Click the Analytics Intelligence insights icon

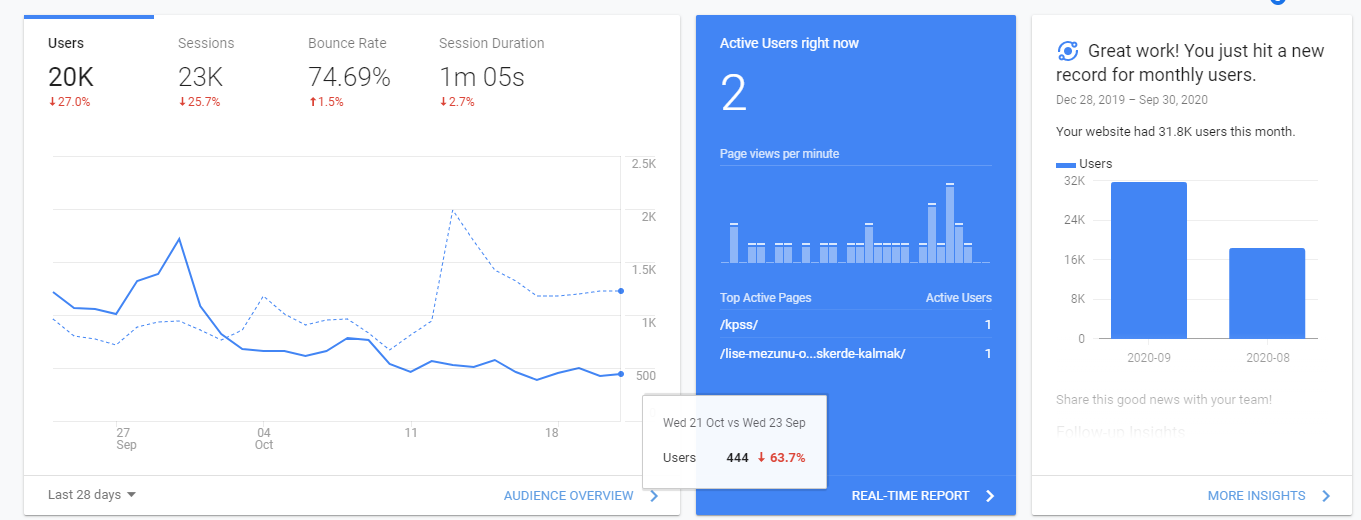(x=1067, y=51)
